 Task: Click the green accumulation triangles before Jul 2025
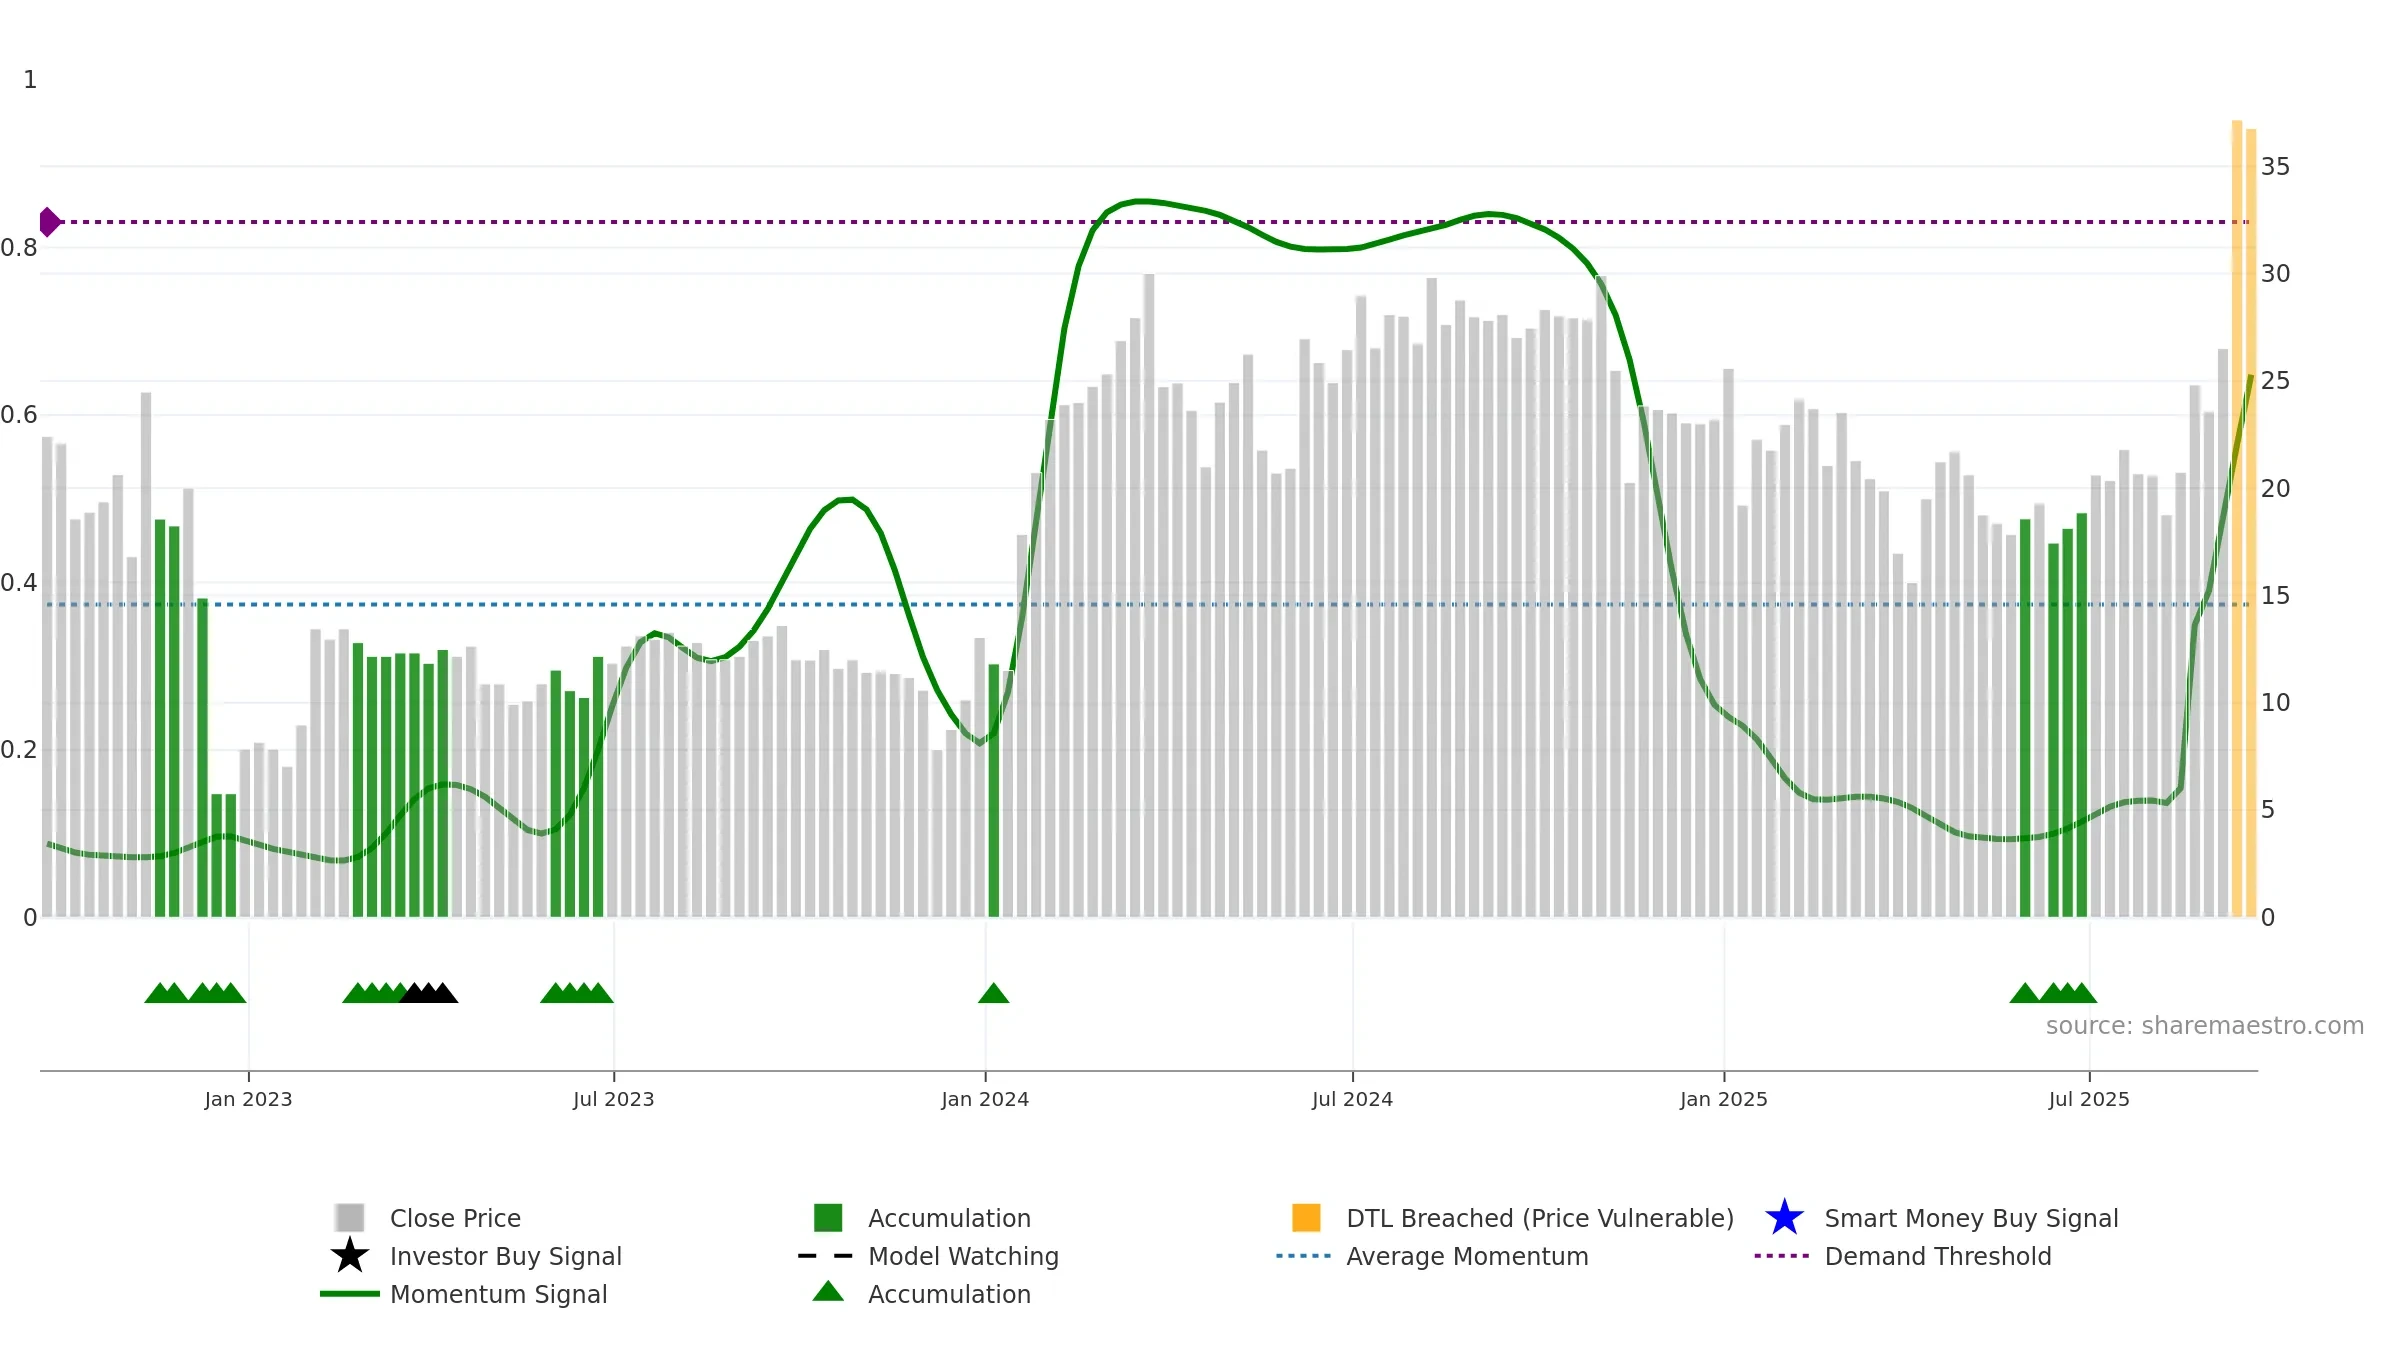(2053, 992)
